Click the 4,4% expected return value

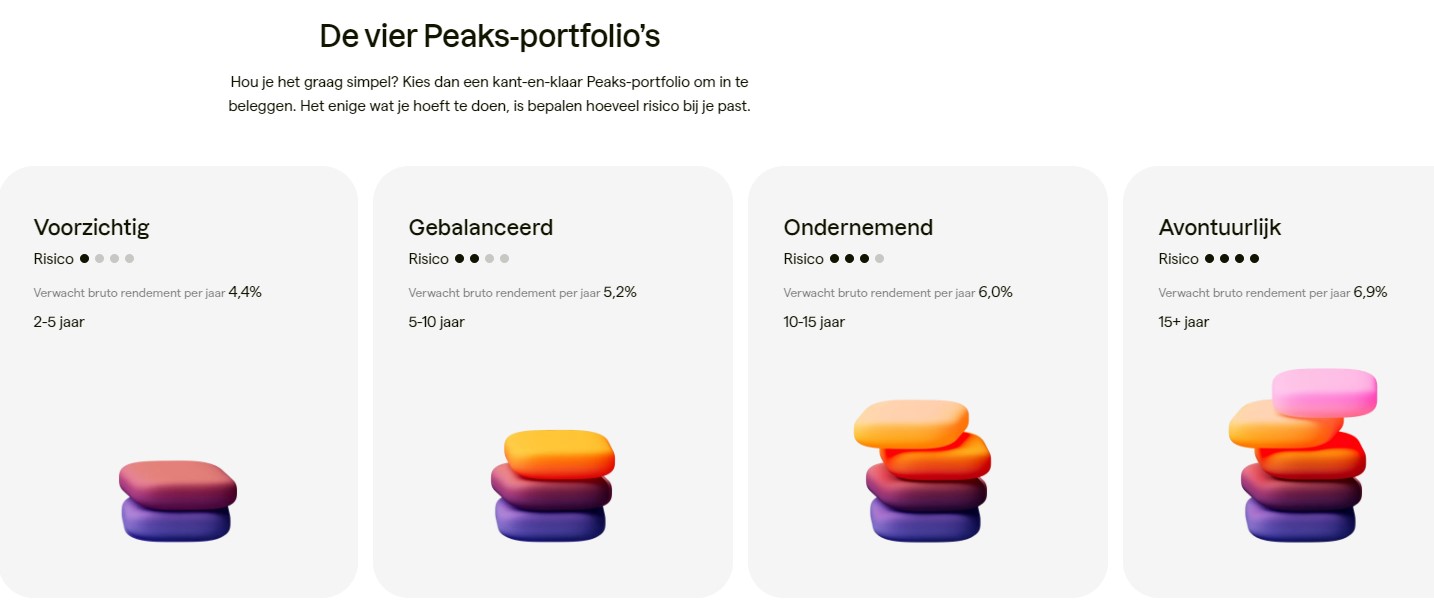(x=245, y=292)
